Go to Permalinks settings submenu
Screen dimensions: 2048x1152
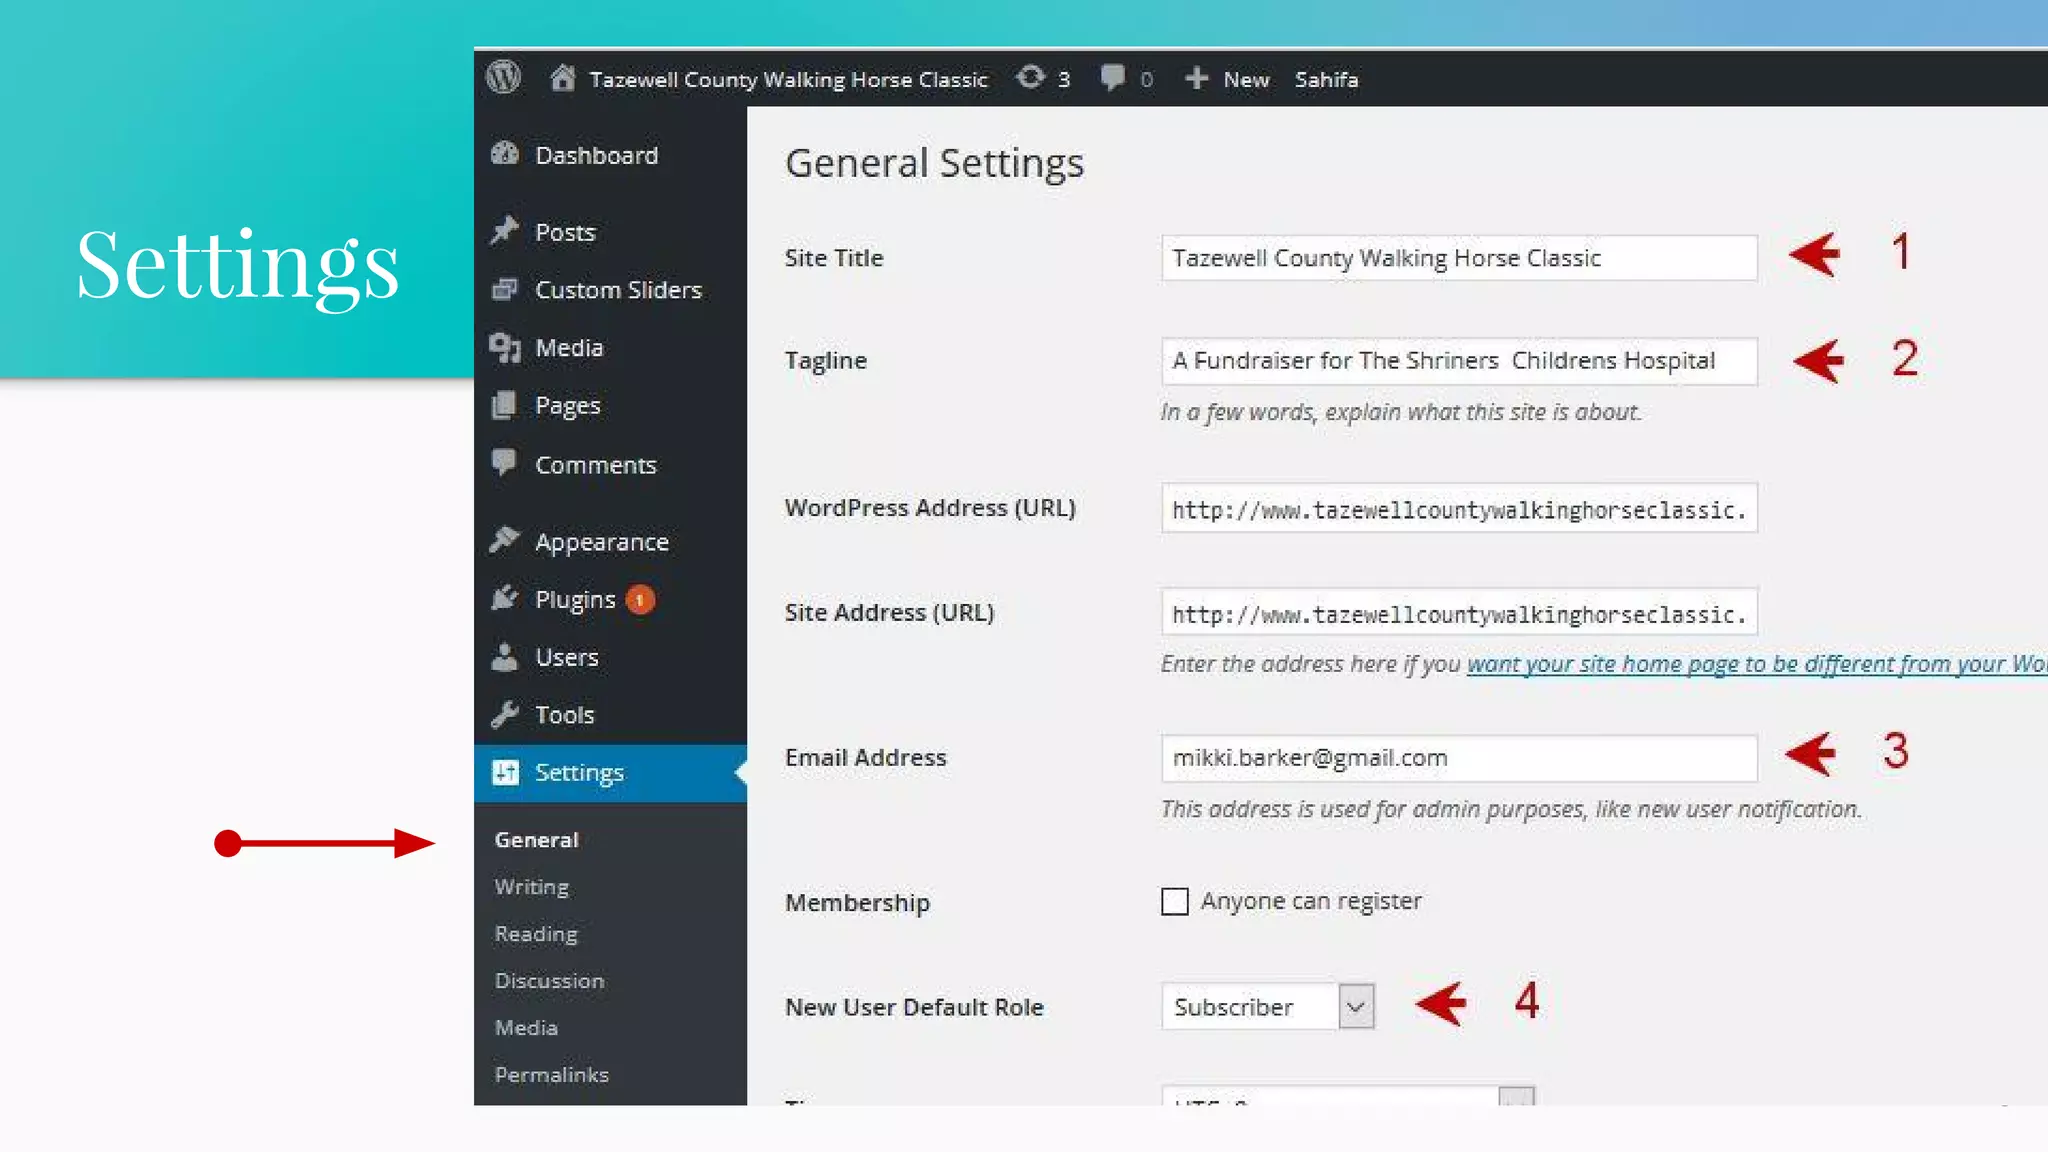(x=551, y=1074)
